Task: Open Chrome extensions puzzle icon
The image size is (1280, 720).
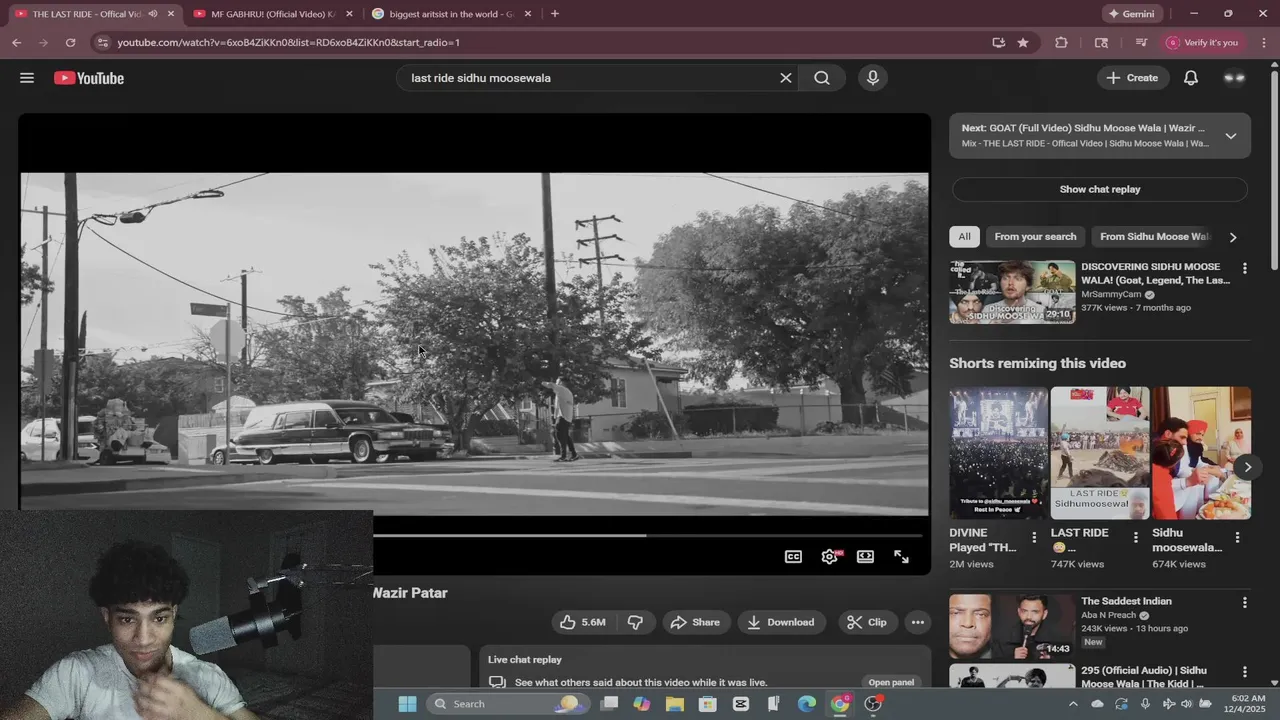Action: click(x=1061, y=43)
